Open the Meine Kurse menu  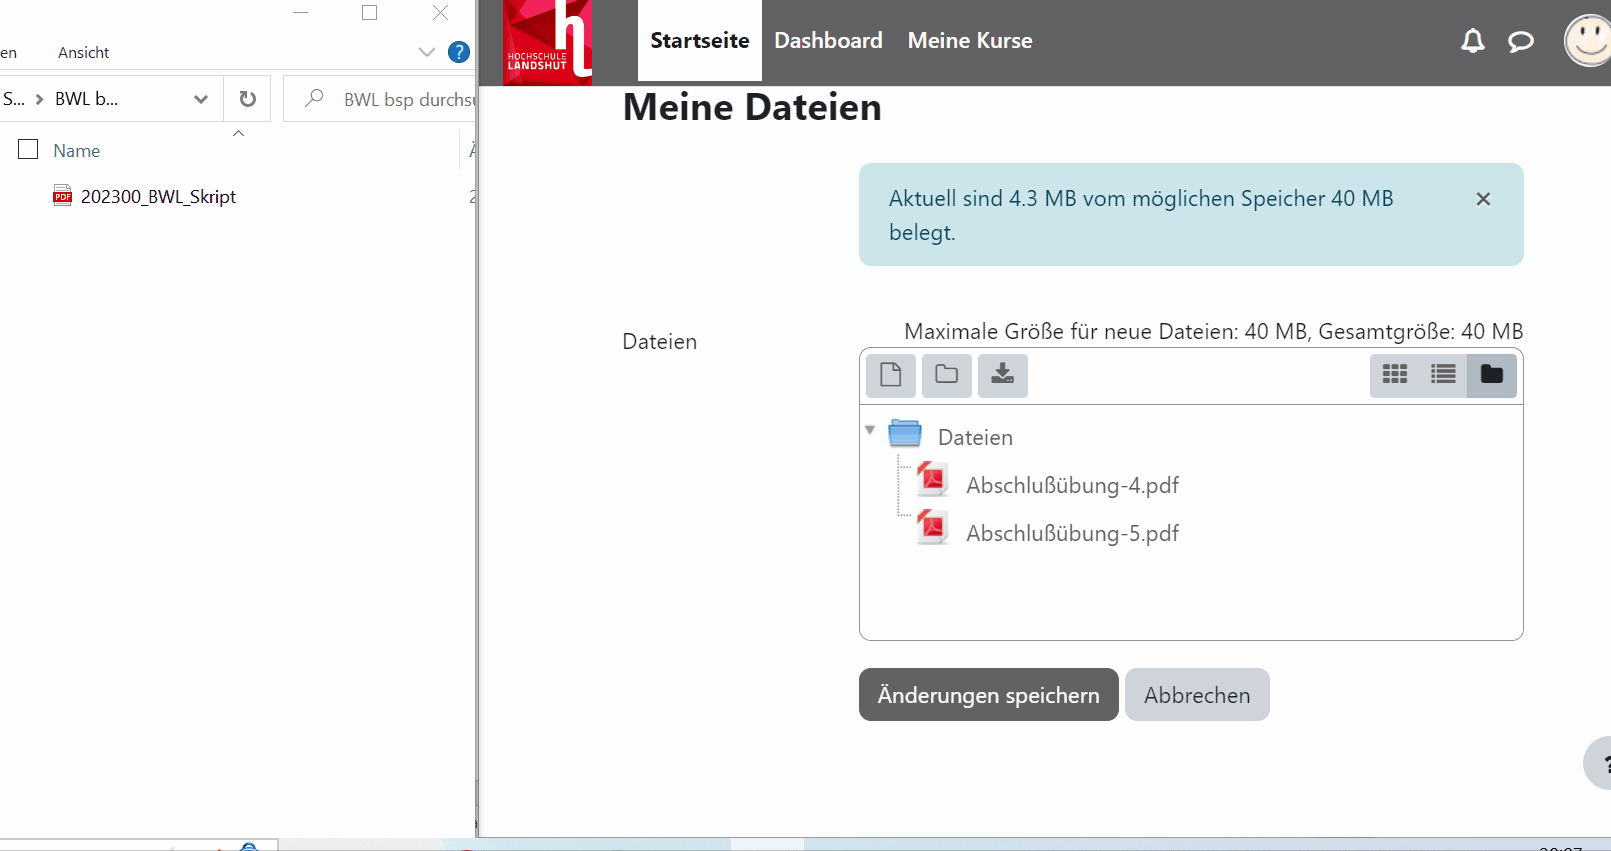(969, 41)
